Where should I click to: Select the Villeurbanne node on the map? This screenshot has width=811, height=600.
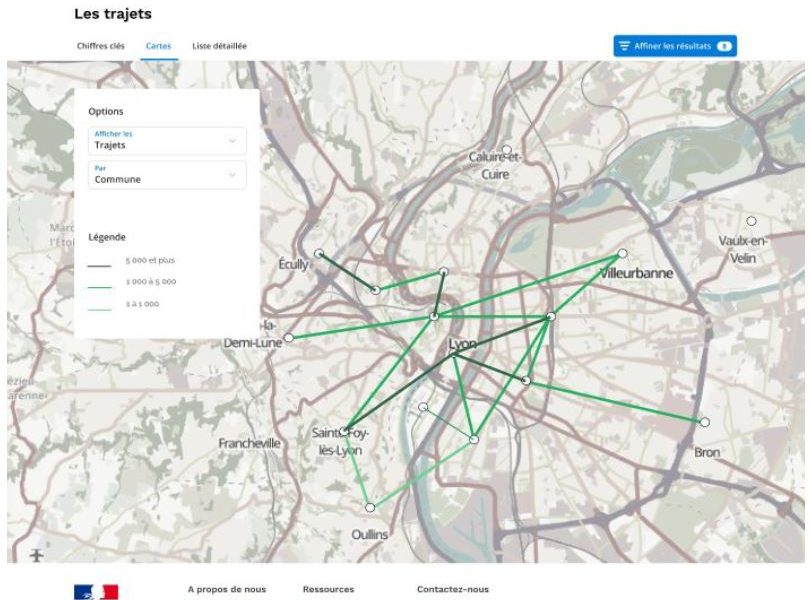pyautogui.click(x=622, y=253)
